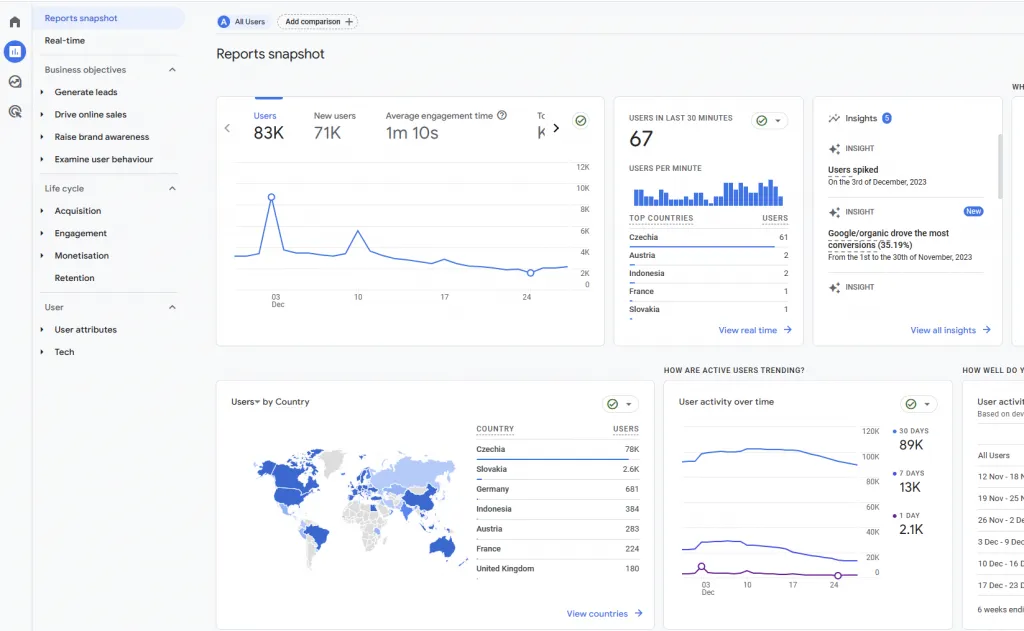1024x631 pixels.
Task: Click help icon beside Average engagement time
Action: point(502,115)
